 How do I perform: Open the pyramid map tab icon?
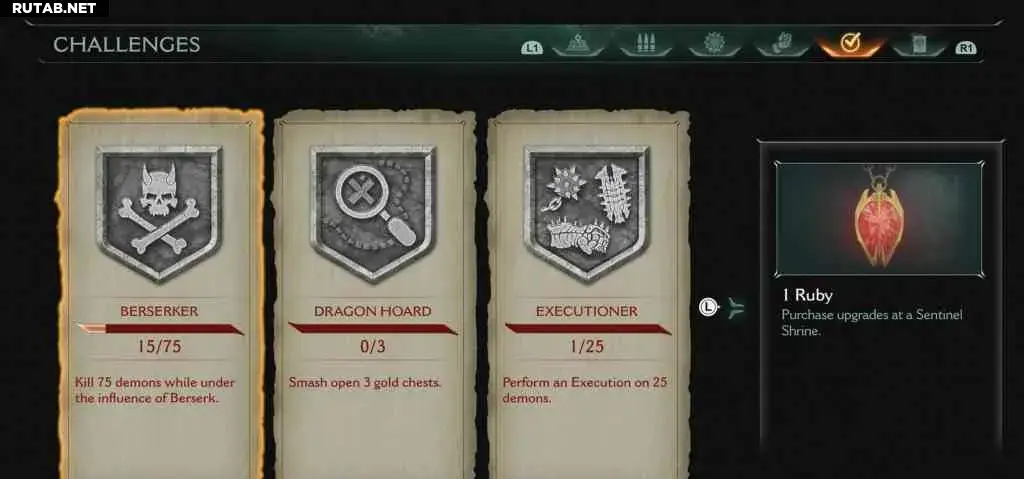point(578,44)
